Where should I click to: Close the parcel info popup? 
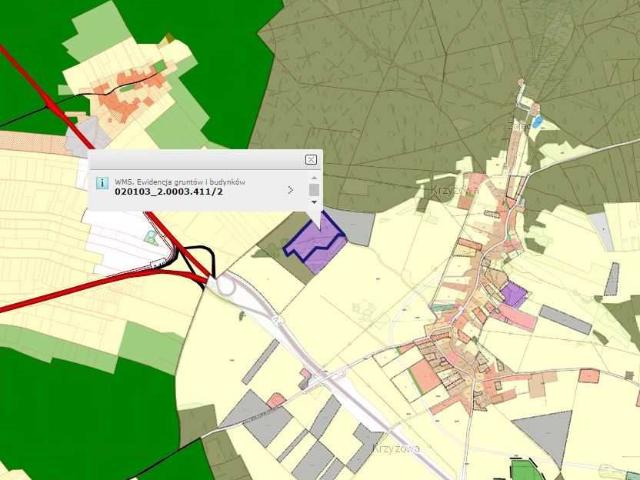pyautogui.click(x=311, y=159)
